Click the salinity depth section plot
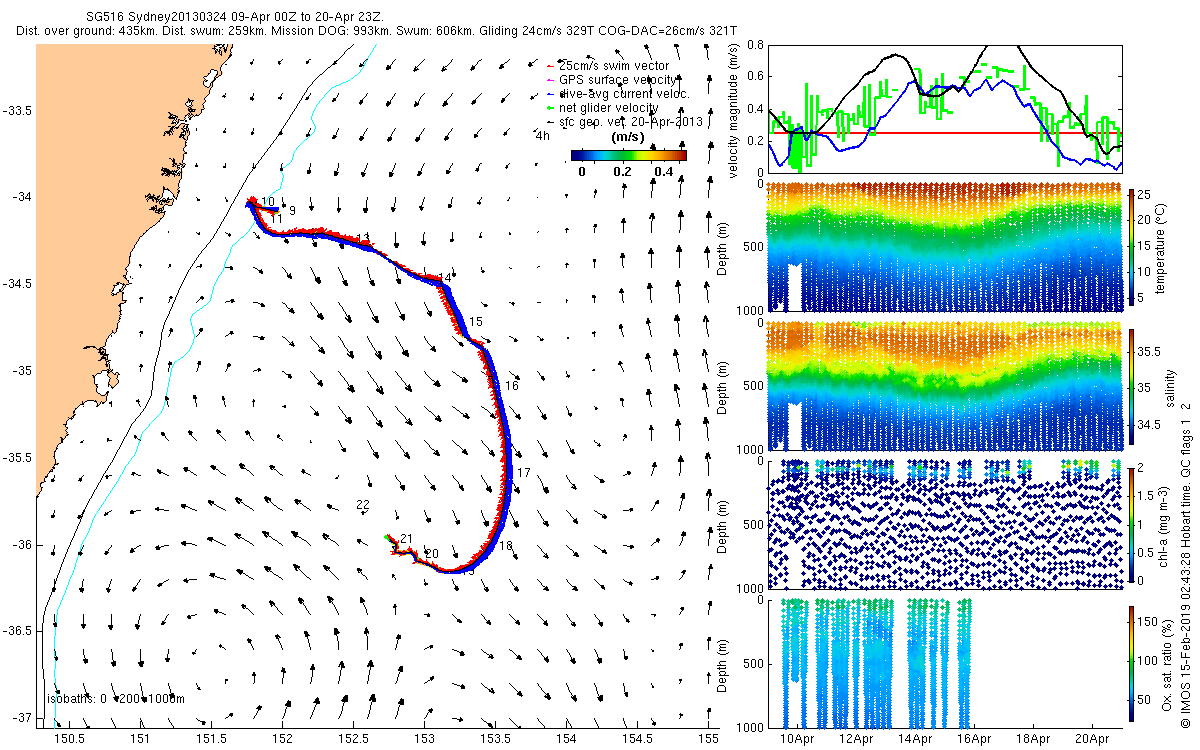The width and height of the screenshot is (1200, 750). [x=945, y=385]
